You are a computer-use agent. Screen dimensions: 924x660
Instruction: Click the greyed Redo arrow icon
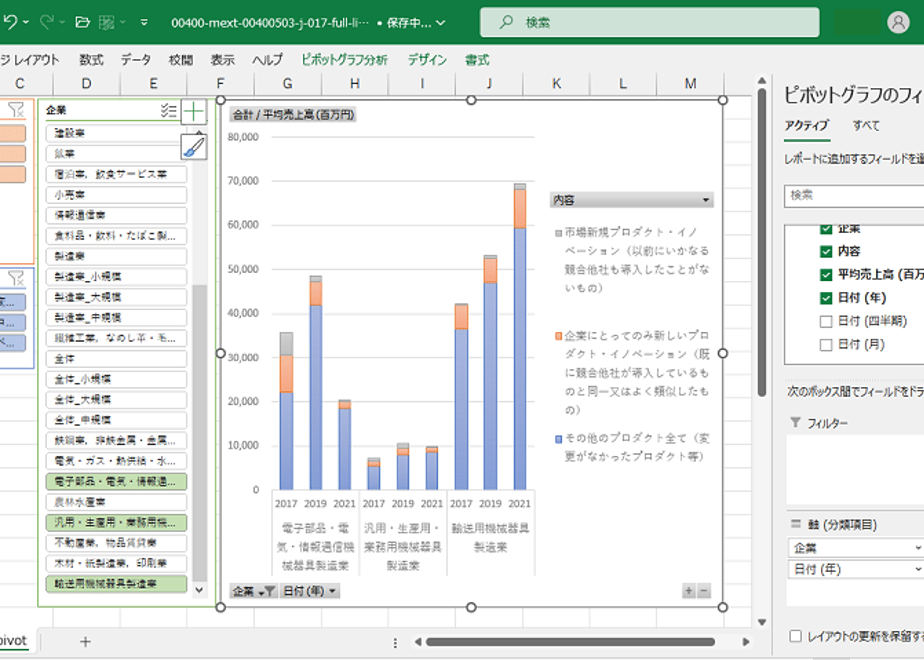47,22
